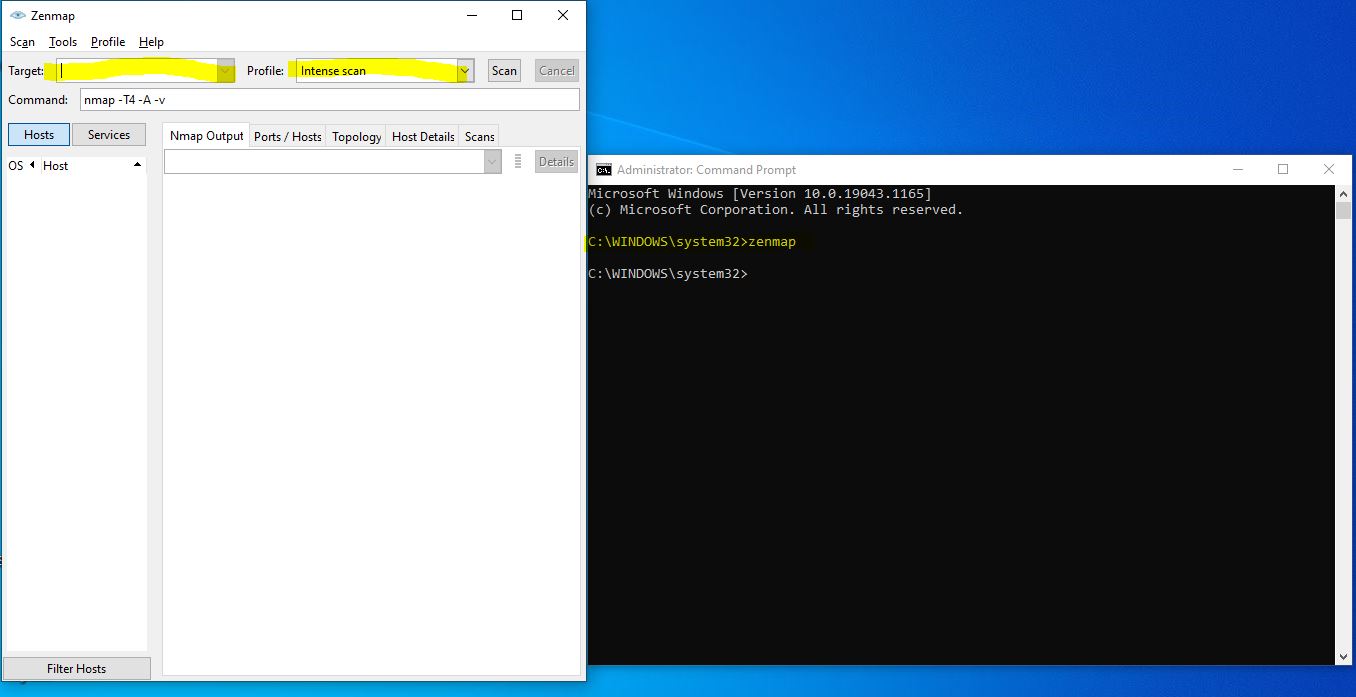This screenshot has width=1356, height=697.
Task: Maximize the Zenmap window
Action: coord(517,15)
